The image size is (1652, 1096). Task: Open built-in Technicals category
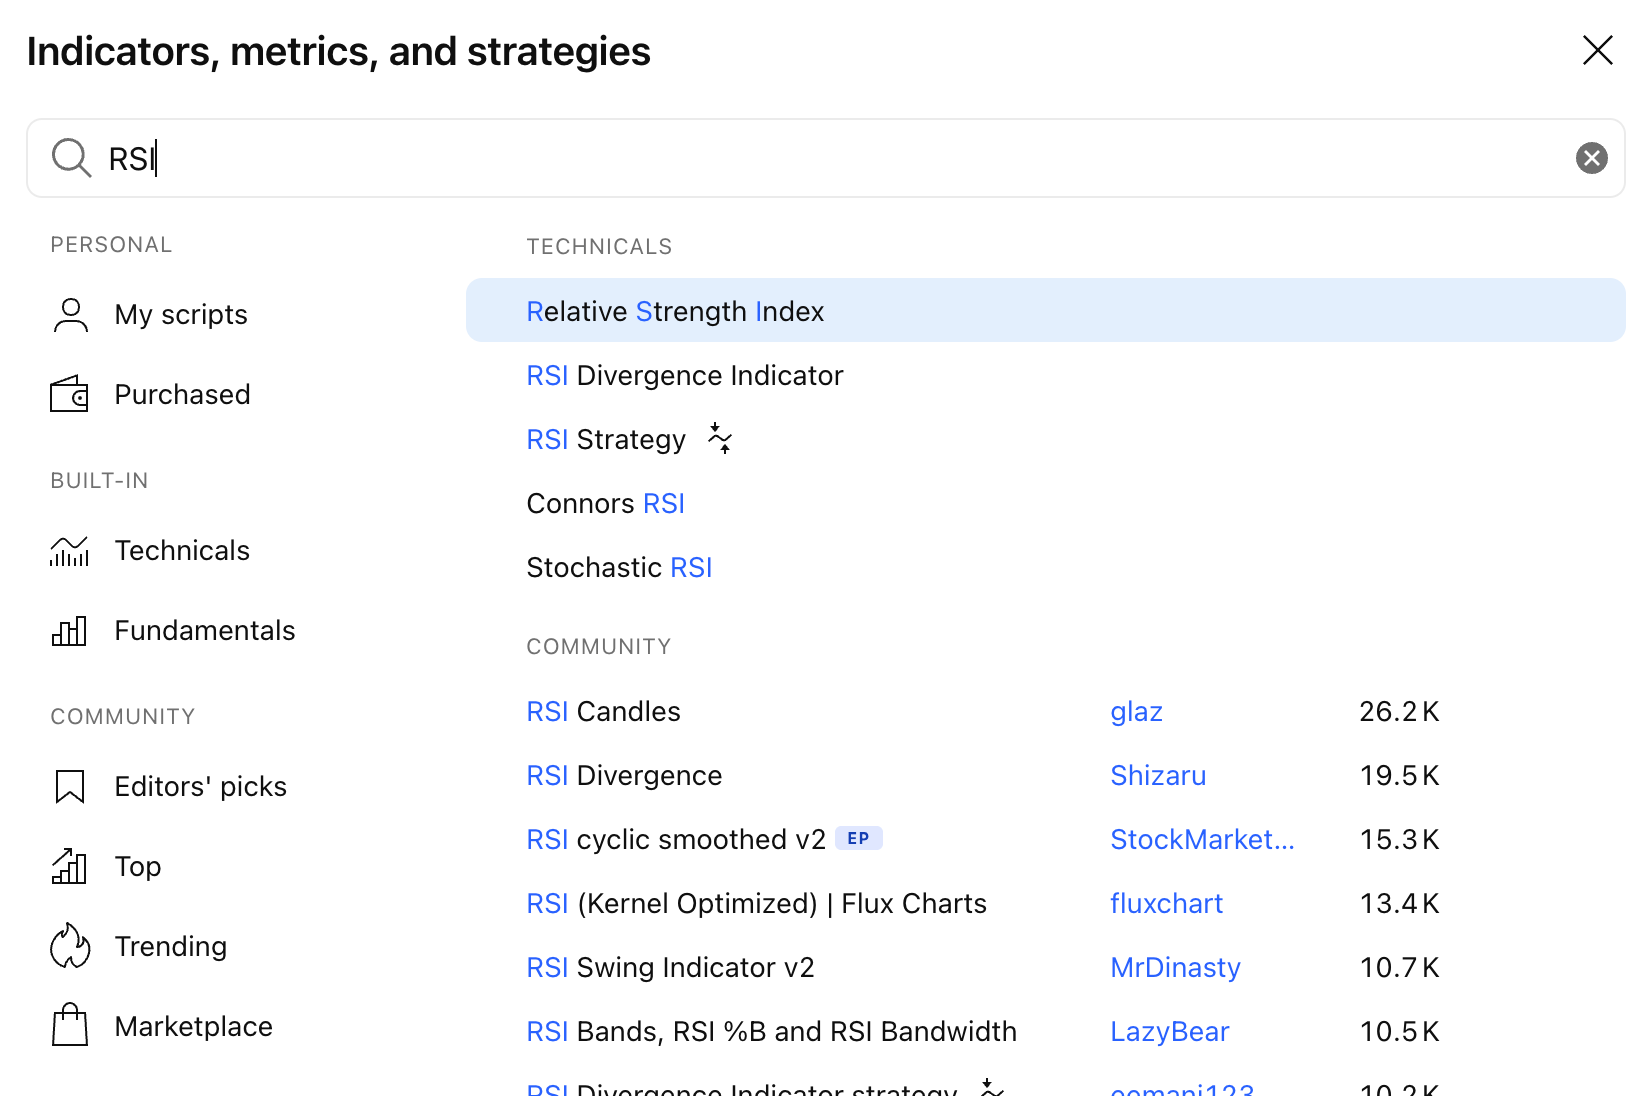[182, 550]
